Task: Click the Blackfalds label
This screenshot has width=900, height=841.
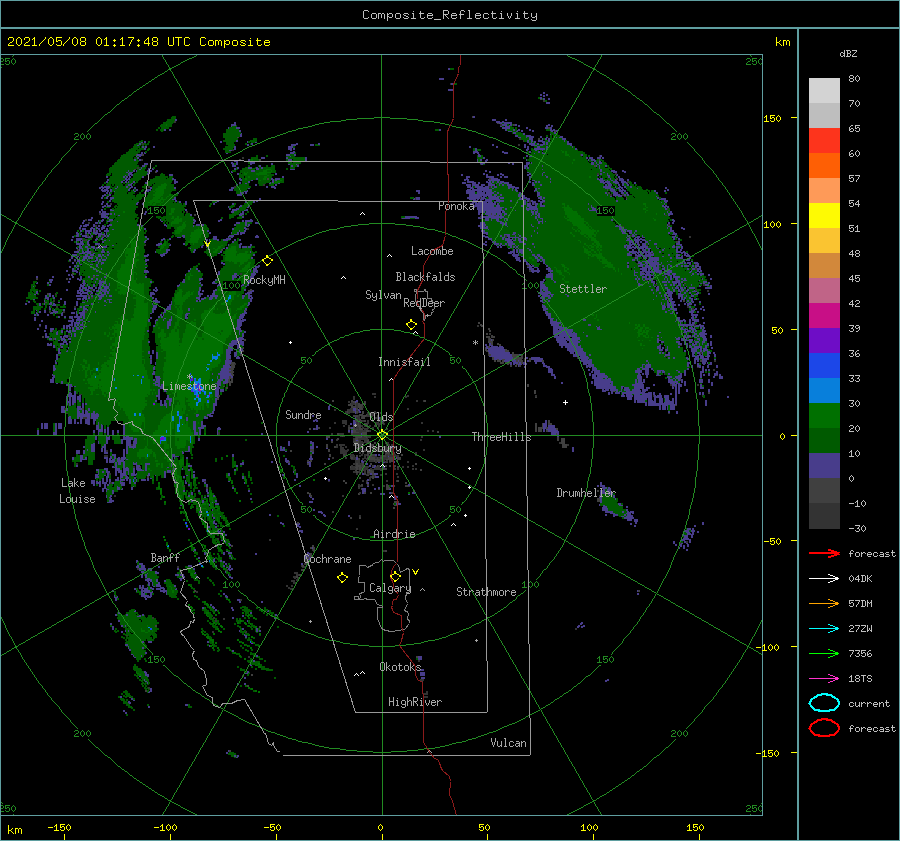Action: click(425, 277)
